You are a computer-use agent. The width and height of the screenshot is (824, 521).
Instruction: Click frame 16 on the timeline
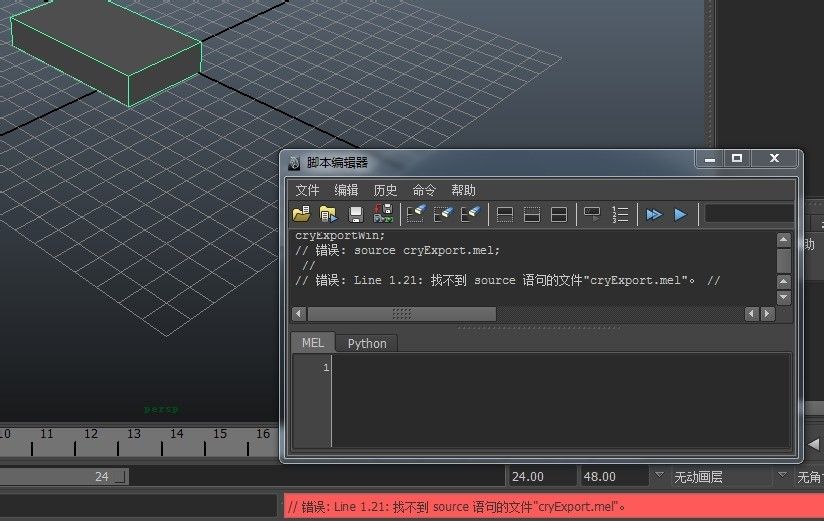[263, 434]
